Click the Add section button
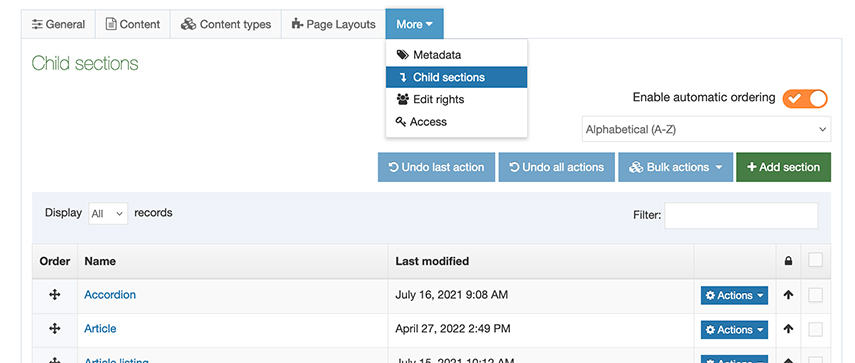Screen dimensions: 855x363 pyautogui.click(x=784, y=167)
